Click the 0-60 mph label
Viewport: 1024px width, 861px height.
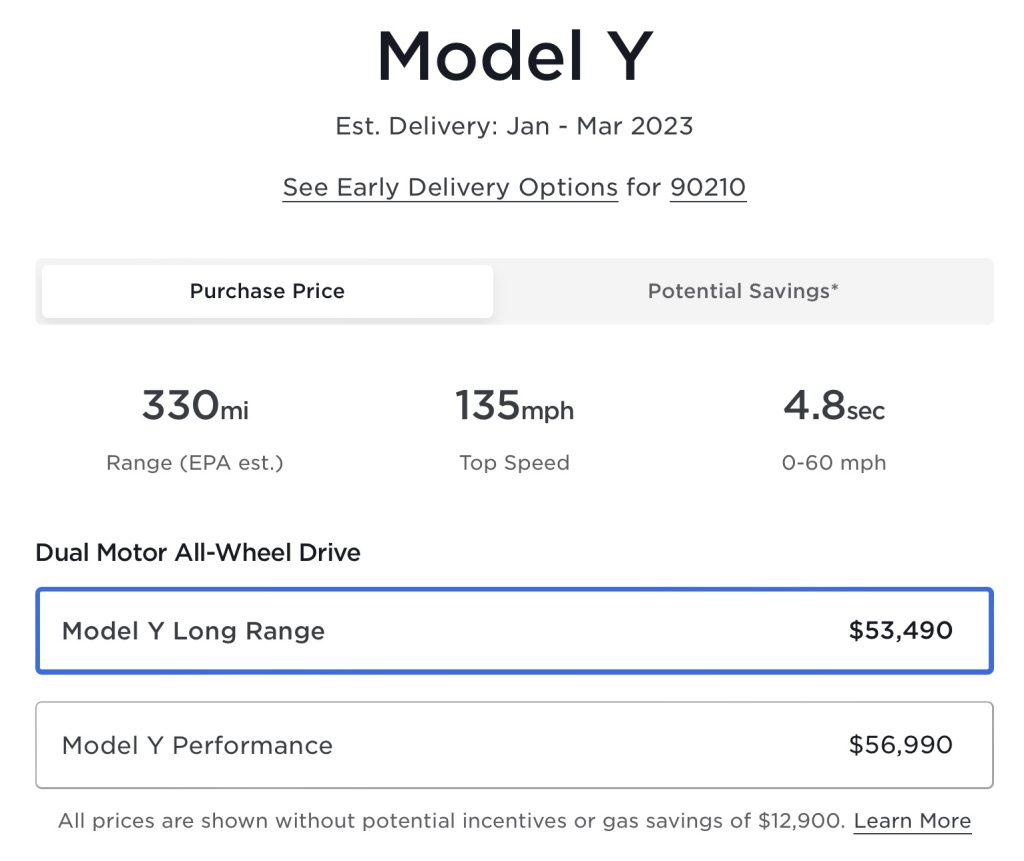click(833, 463)
